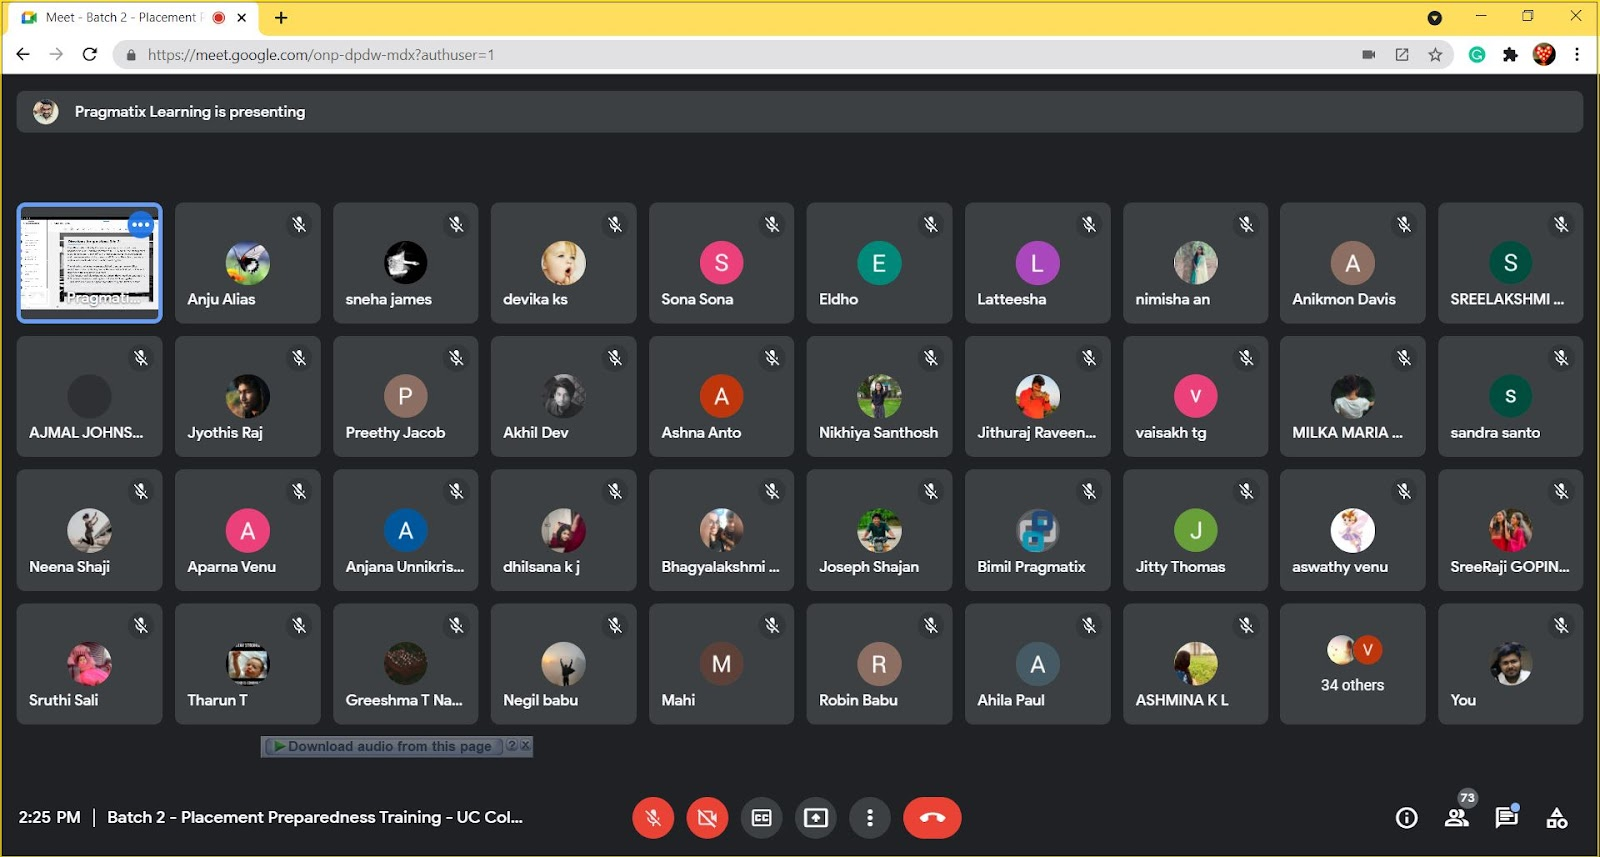This screenshot has height=857, width=1600.
Task: Close the Meet - Batch 2 tab
Action: point(242,18)
